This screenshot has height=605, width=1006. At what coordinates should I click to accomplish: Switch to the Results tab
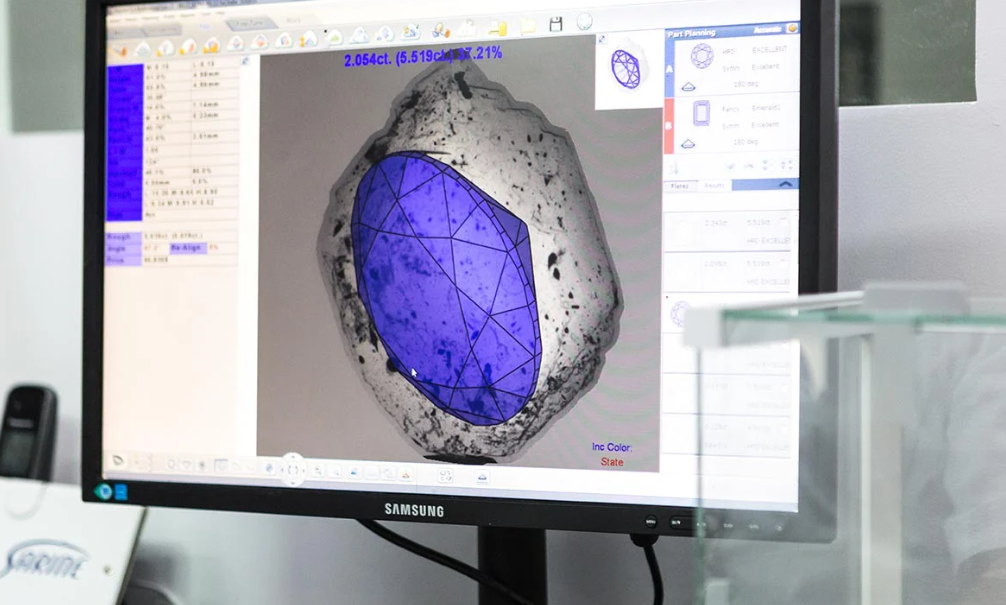click(714, 185)
